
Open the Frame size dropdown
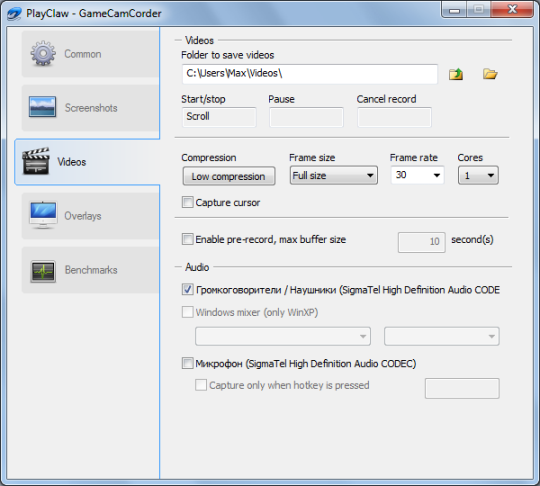334,175
